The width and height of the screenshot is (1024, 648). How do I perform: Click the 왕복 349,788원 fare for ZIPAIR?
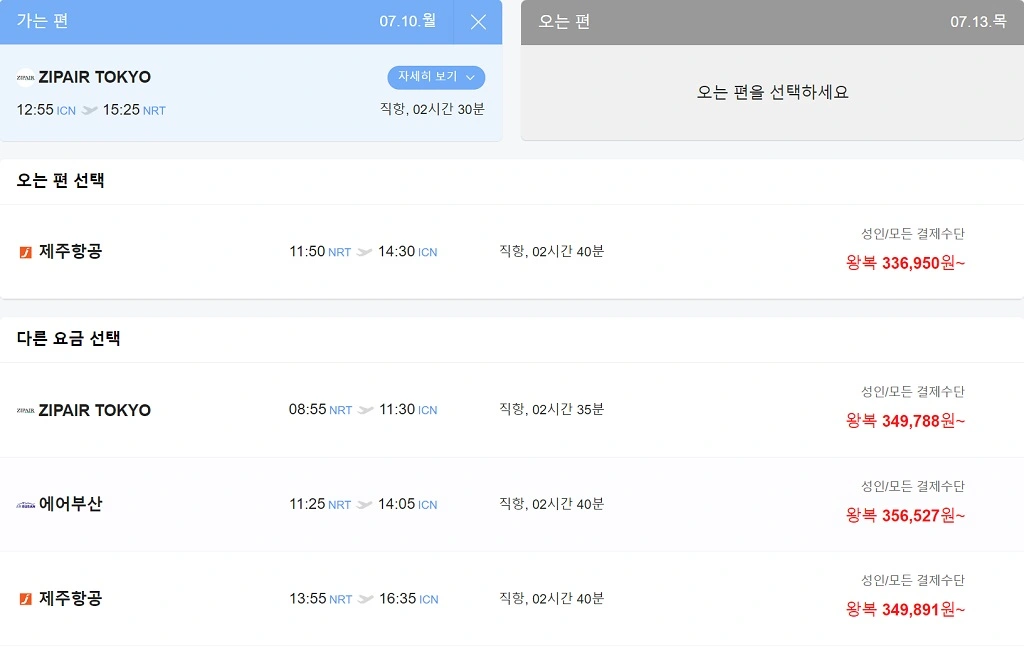click(904, 420)
